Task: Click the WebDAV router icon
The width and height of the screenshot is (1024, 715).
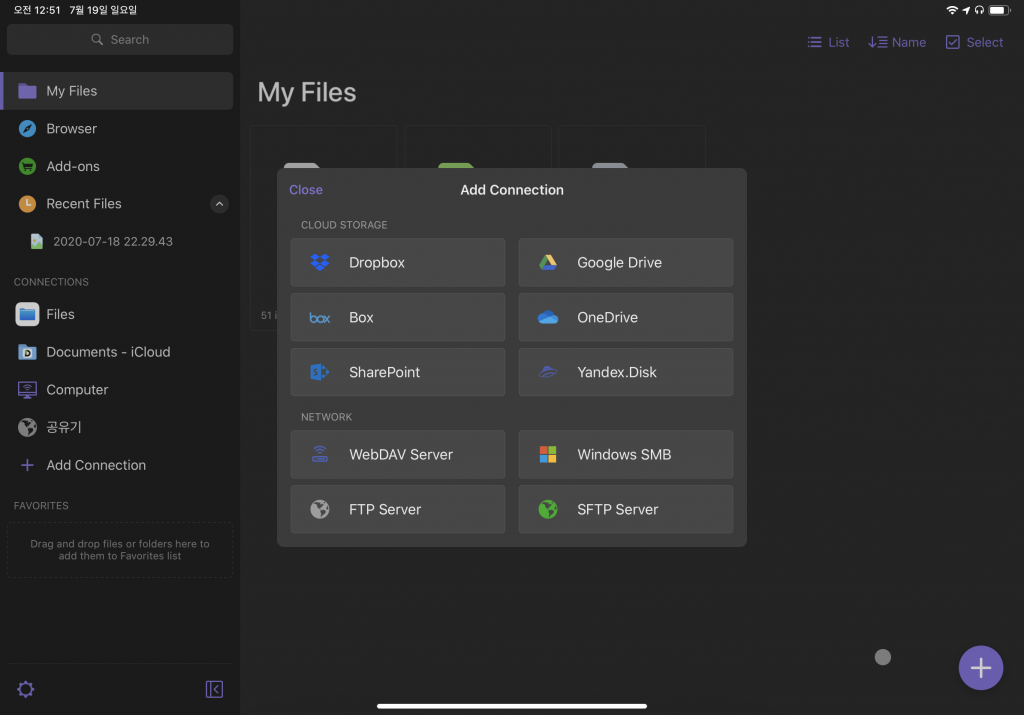Action: [319, 454]
